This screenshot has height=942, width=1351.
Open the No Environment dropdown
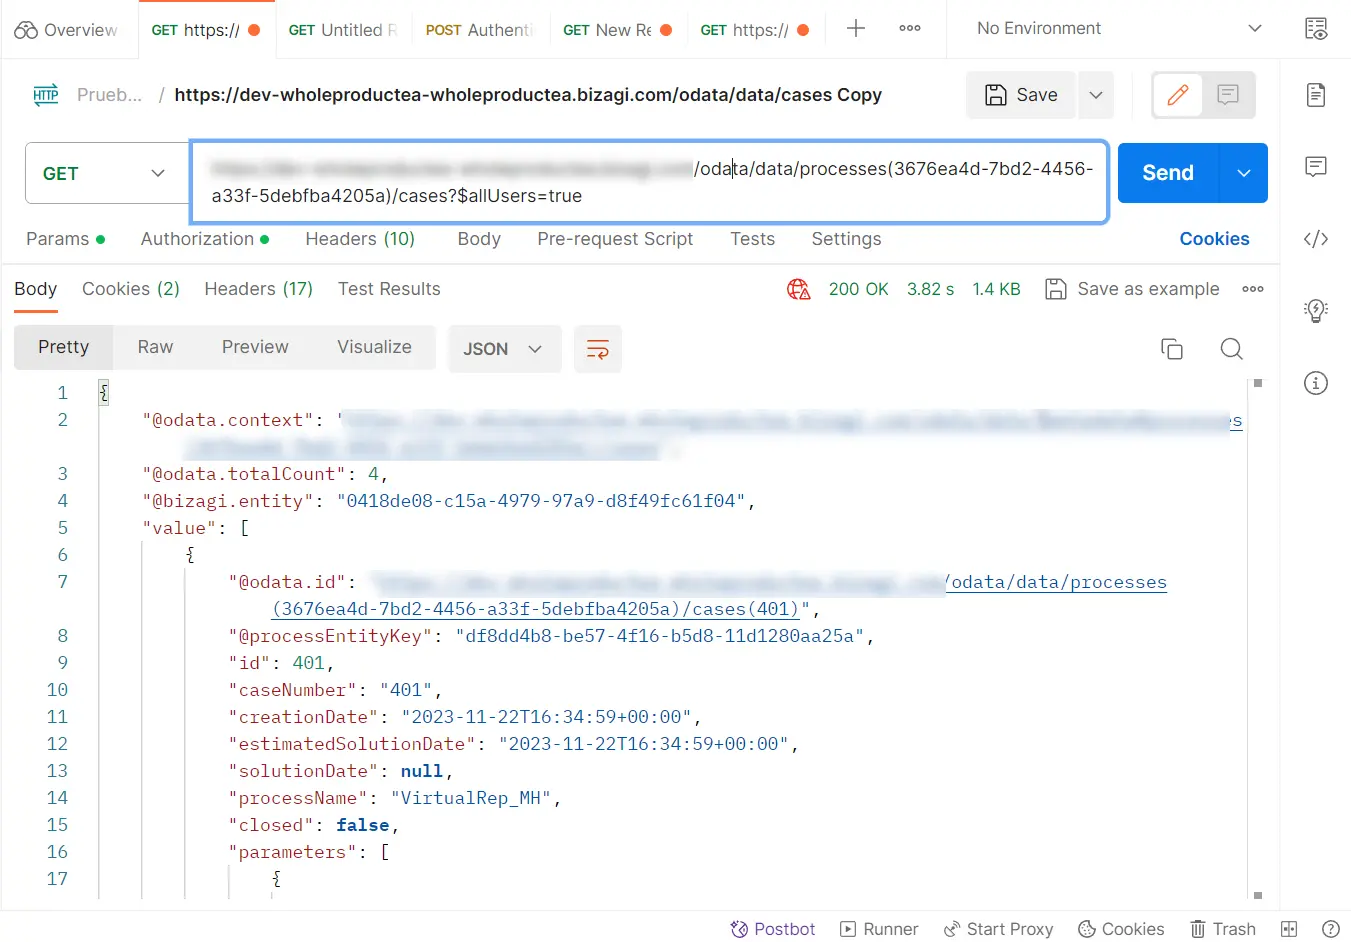tap(1119, 29)
